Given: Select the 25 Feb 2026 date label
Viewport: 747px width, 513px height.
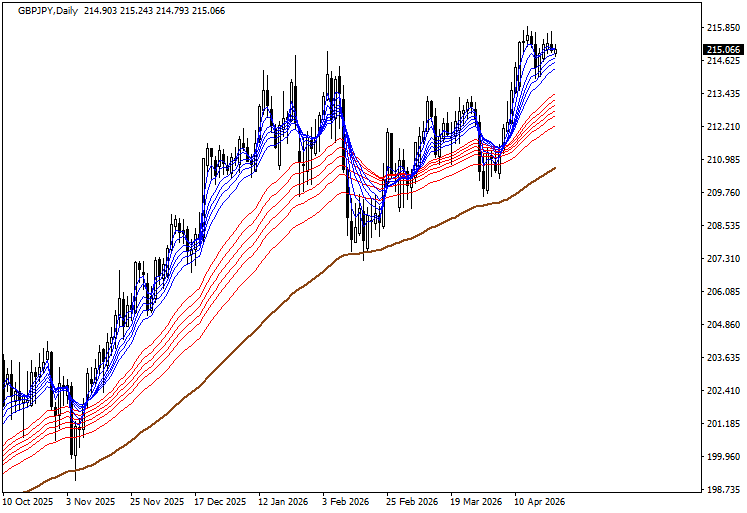Looking at the screenshot, I should click(x=411, y=502).
